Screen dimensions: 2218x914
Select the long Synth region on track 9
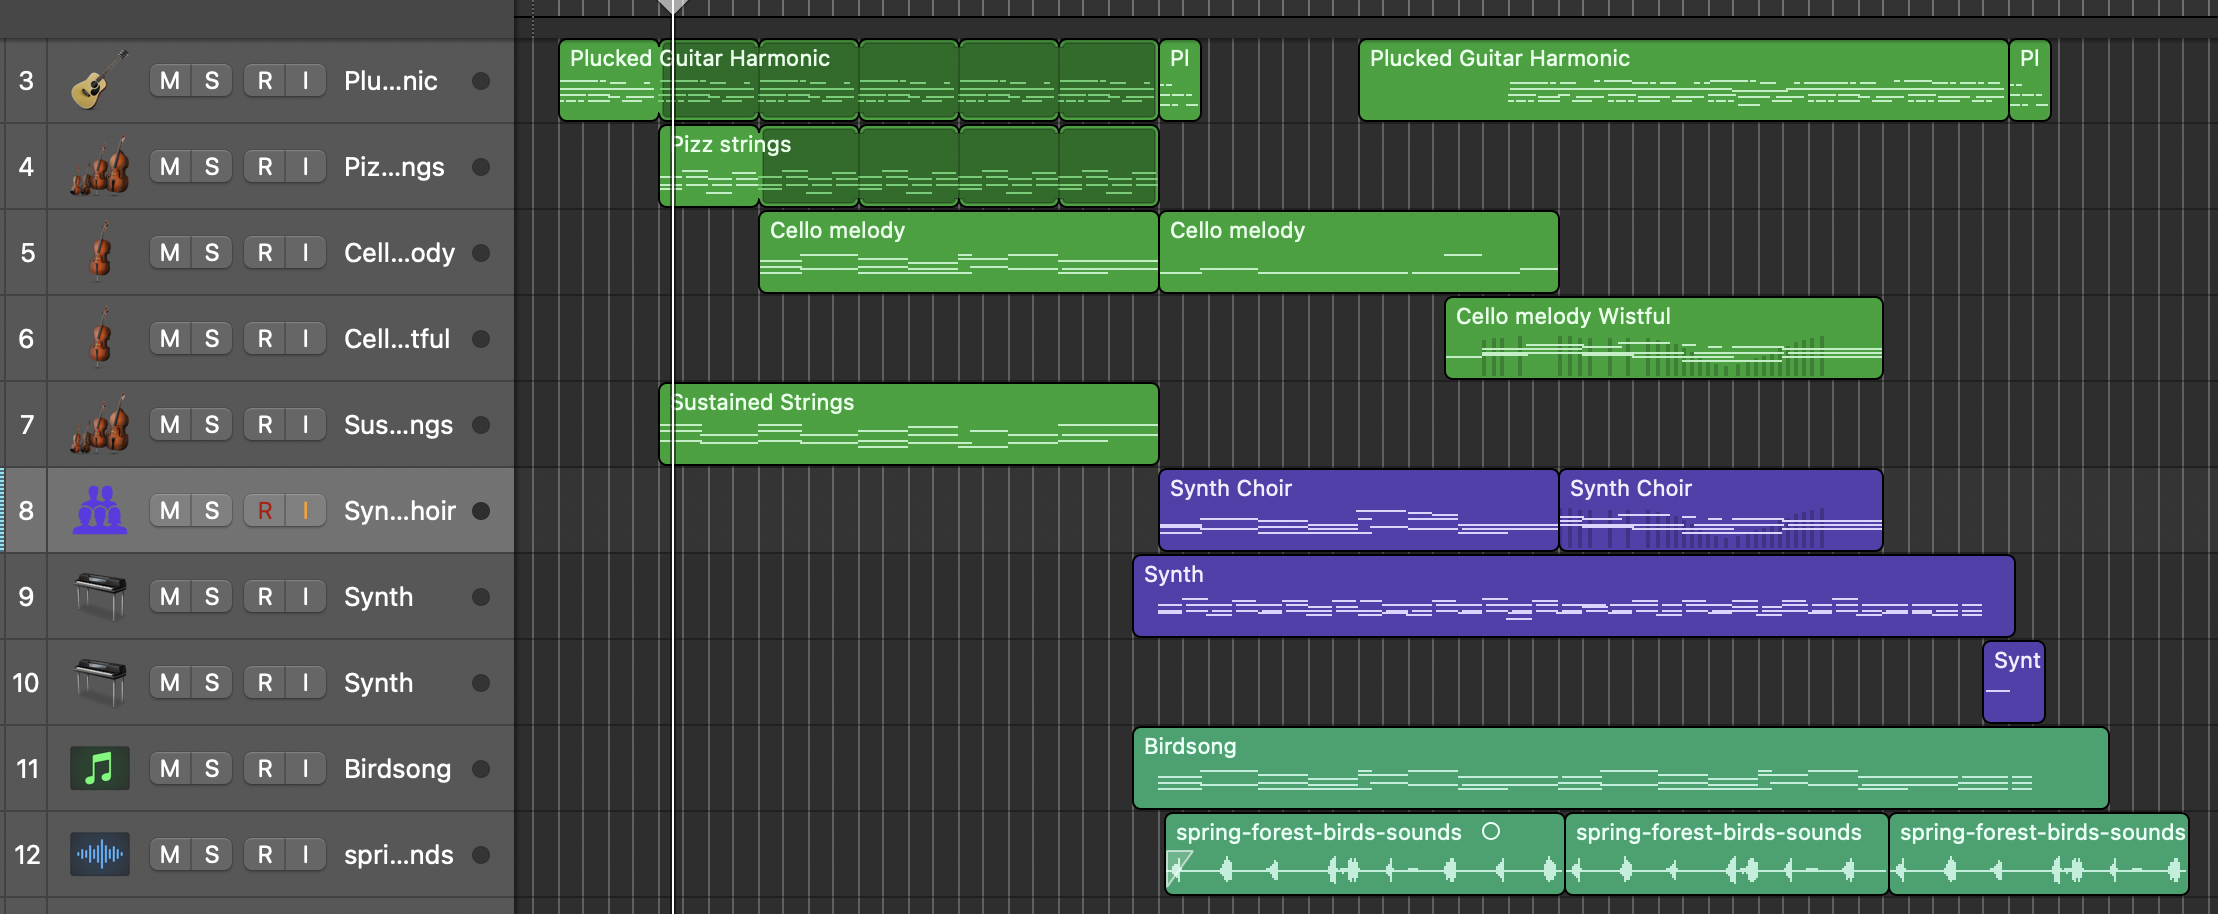click(x=1574, y=596)
